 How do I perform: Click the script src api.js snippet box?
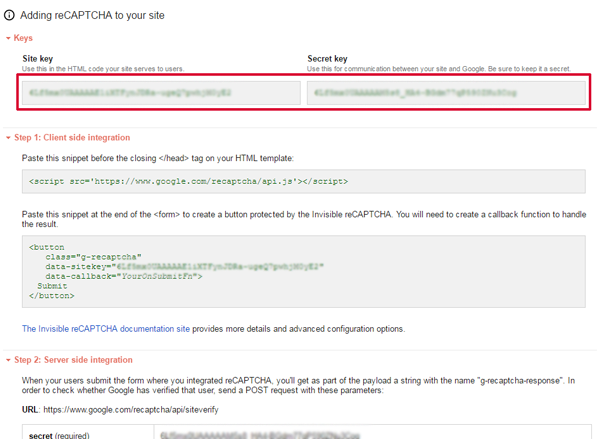tap(304, 182)
